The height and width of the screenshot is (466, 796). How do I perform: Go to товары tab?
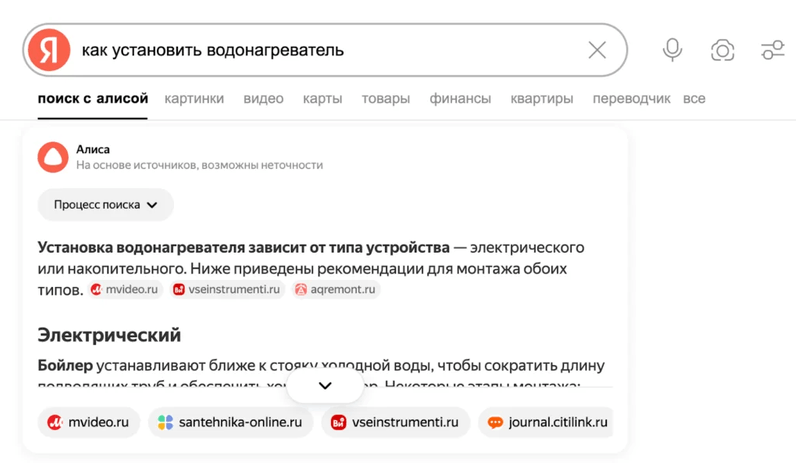coord(386,98)
